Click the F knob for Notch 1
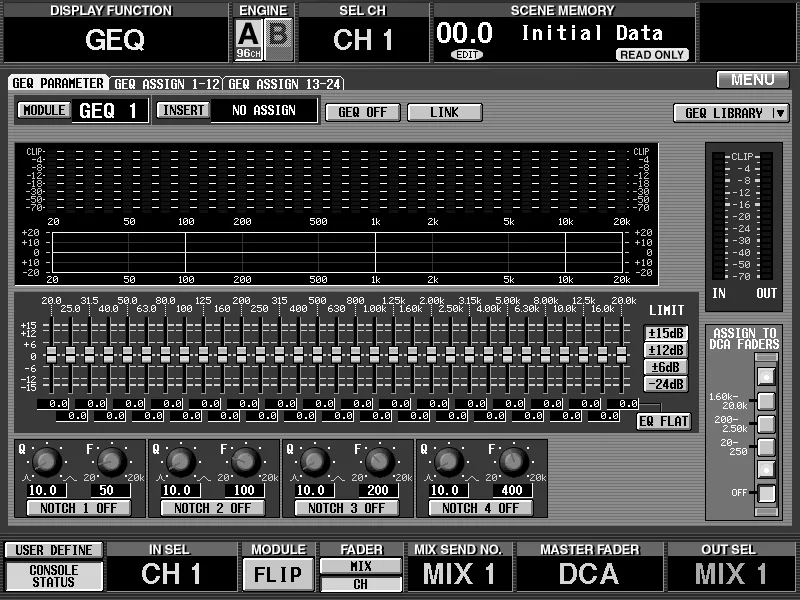The image size is (800, 600). click(x=112, y=461)
